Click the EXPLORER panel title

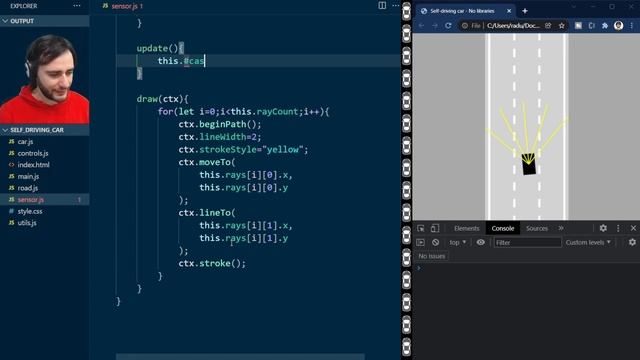tap(24, 6)
